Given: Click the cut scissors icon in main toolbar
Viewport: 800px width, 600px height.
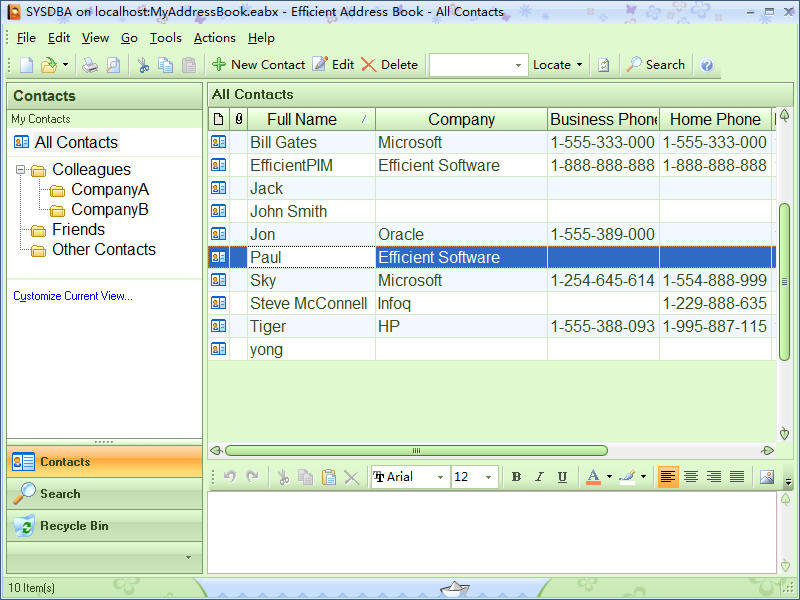Looking at the screenshot, I should (x=143, y=65).
